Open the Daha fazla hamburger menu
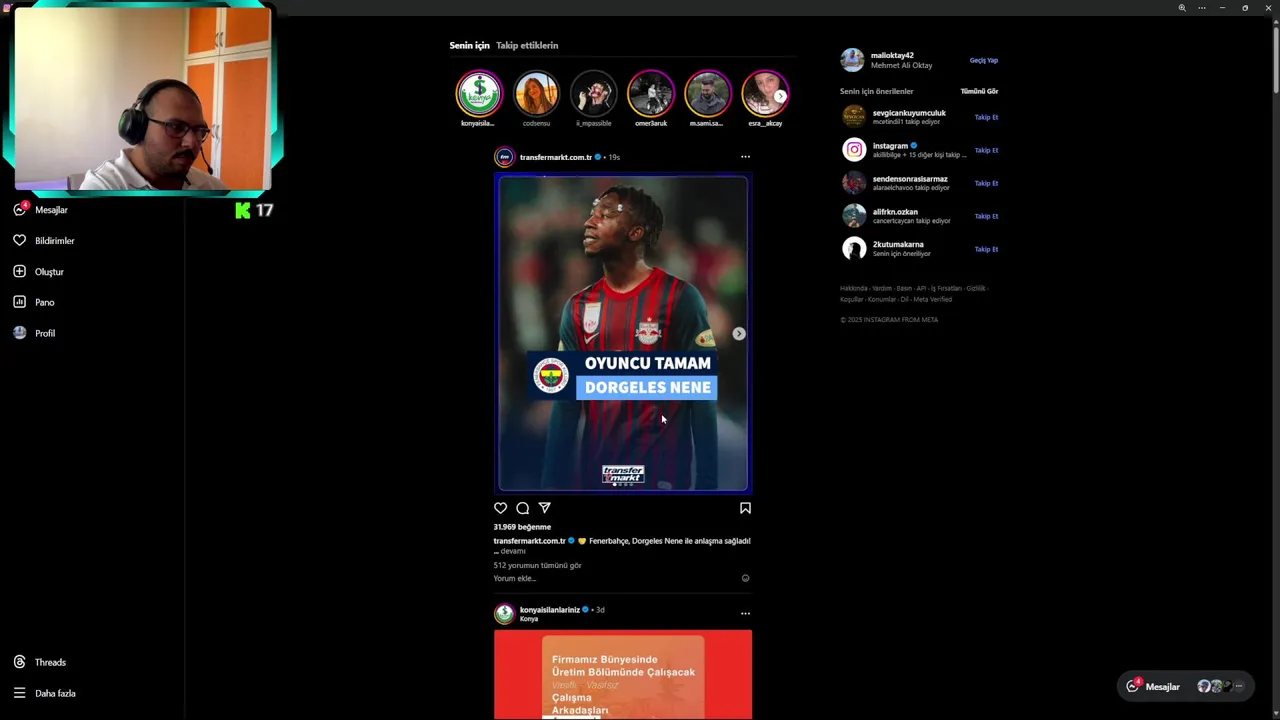Viewport: 1280px width, 720px height. click(x=19, y=693)
